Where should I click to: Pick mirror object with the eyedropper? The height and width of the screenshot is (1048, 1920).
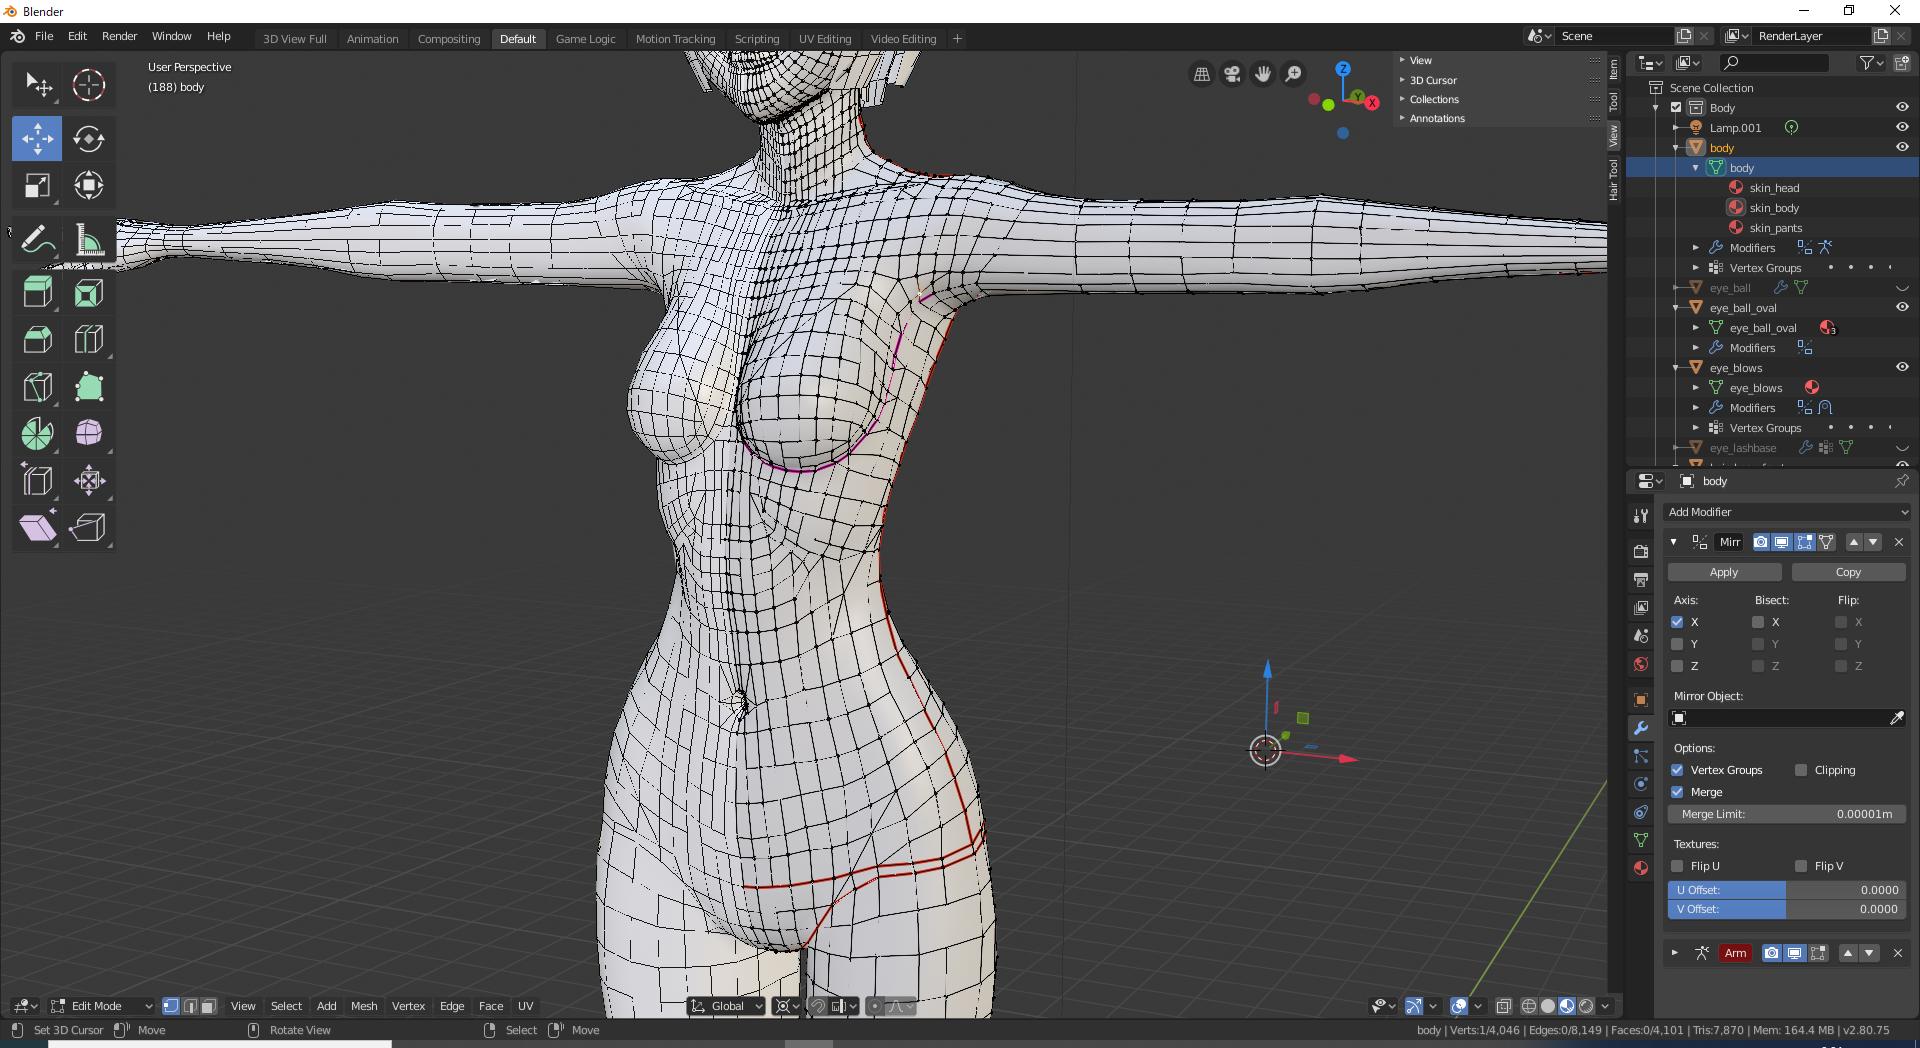pyautogui.click(x=1896, y=718)
